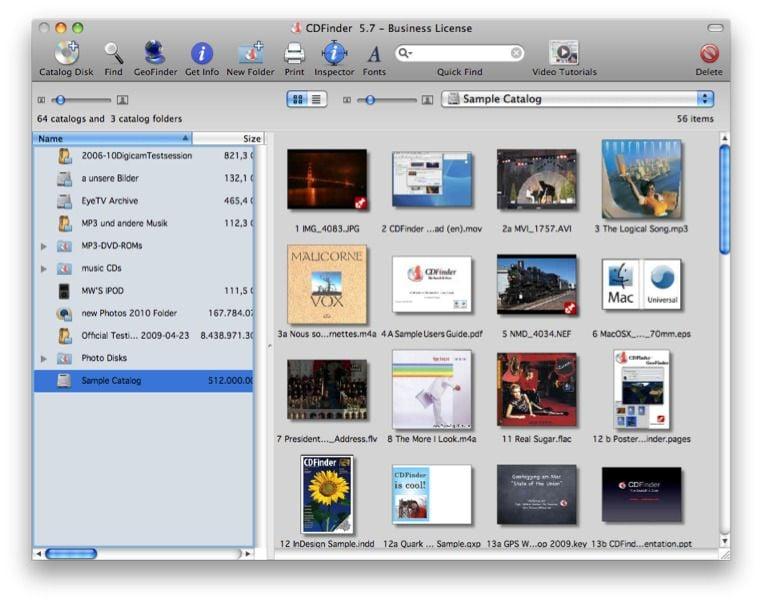Clear the Quick Find search field
The width and height of the screenshot is (762, 604).
pyautogui.click(x=516, y=52)
